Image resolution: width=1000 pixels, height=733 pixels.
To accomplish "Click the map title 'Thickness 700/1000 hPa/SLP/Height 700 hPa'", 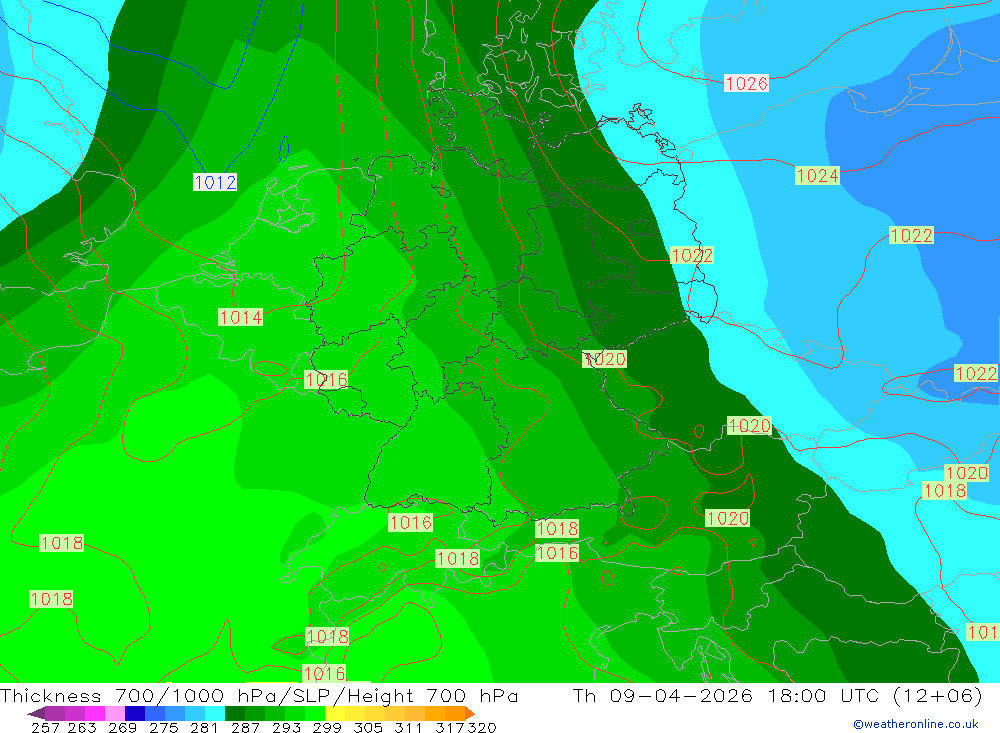I will (x=259, y=695).
